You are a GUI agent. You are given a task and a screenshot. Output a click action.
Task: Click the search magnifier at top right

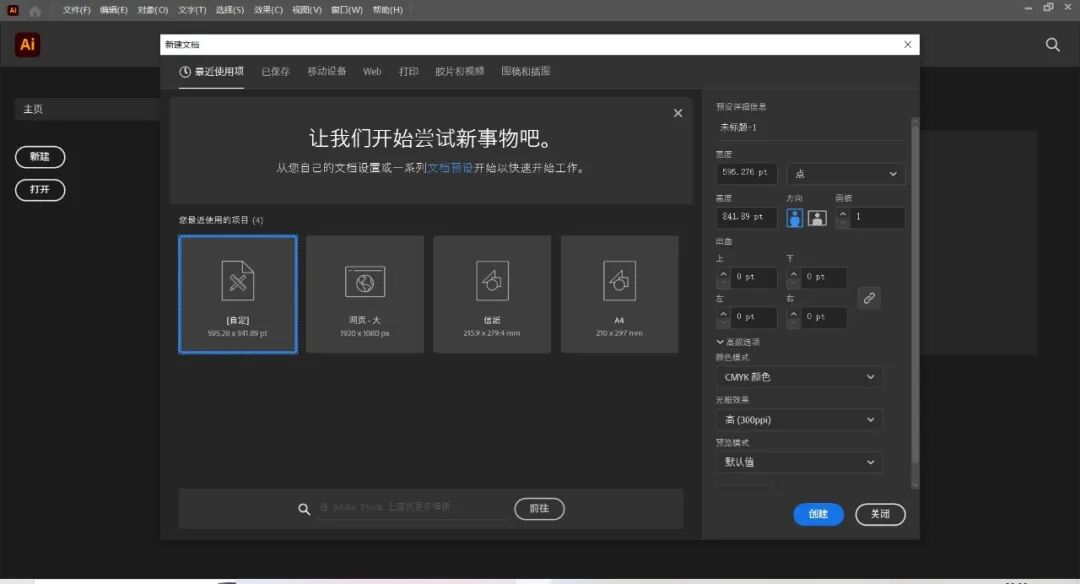click(x=1052, y=44)
